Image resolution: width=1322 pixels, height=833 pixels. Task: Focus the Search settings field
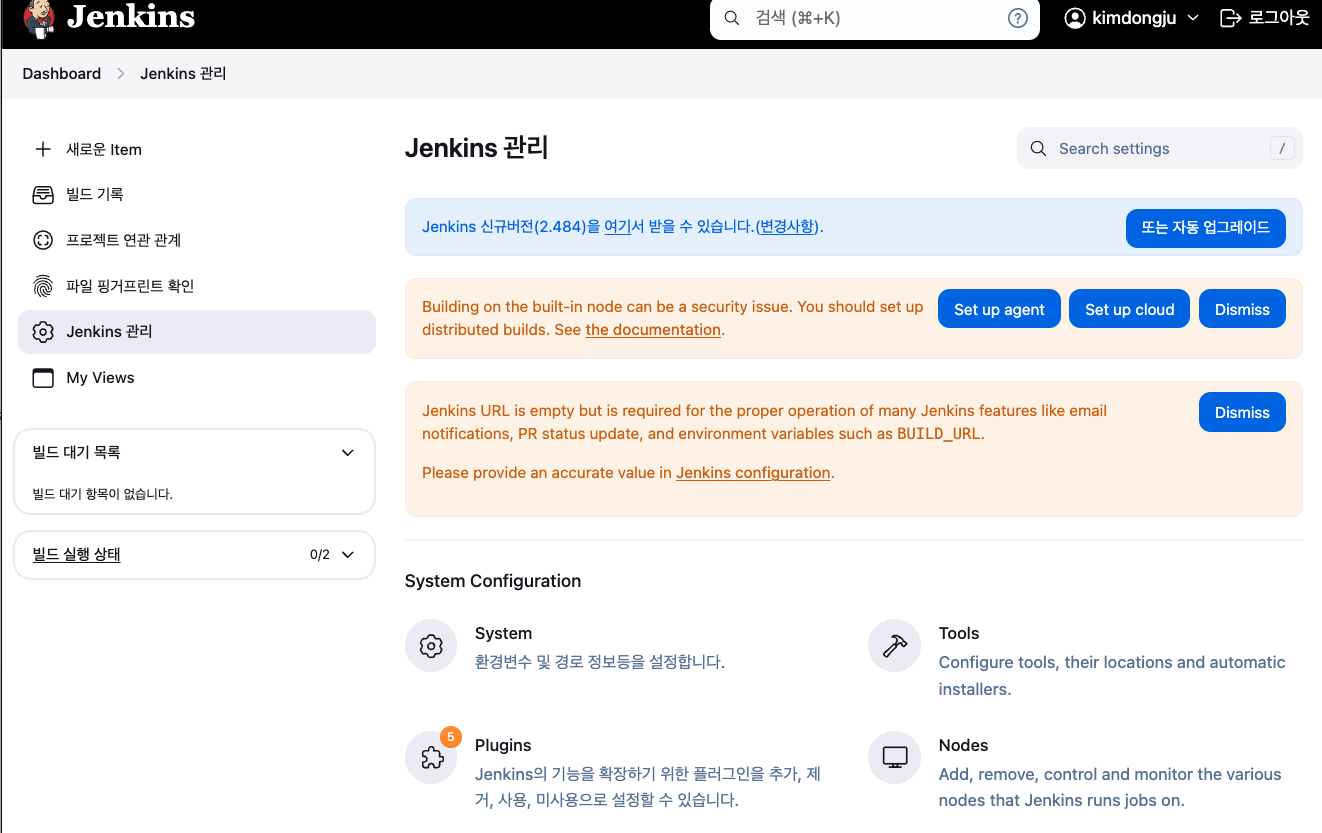[x=1160, y=149]
